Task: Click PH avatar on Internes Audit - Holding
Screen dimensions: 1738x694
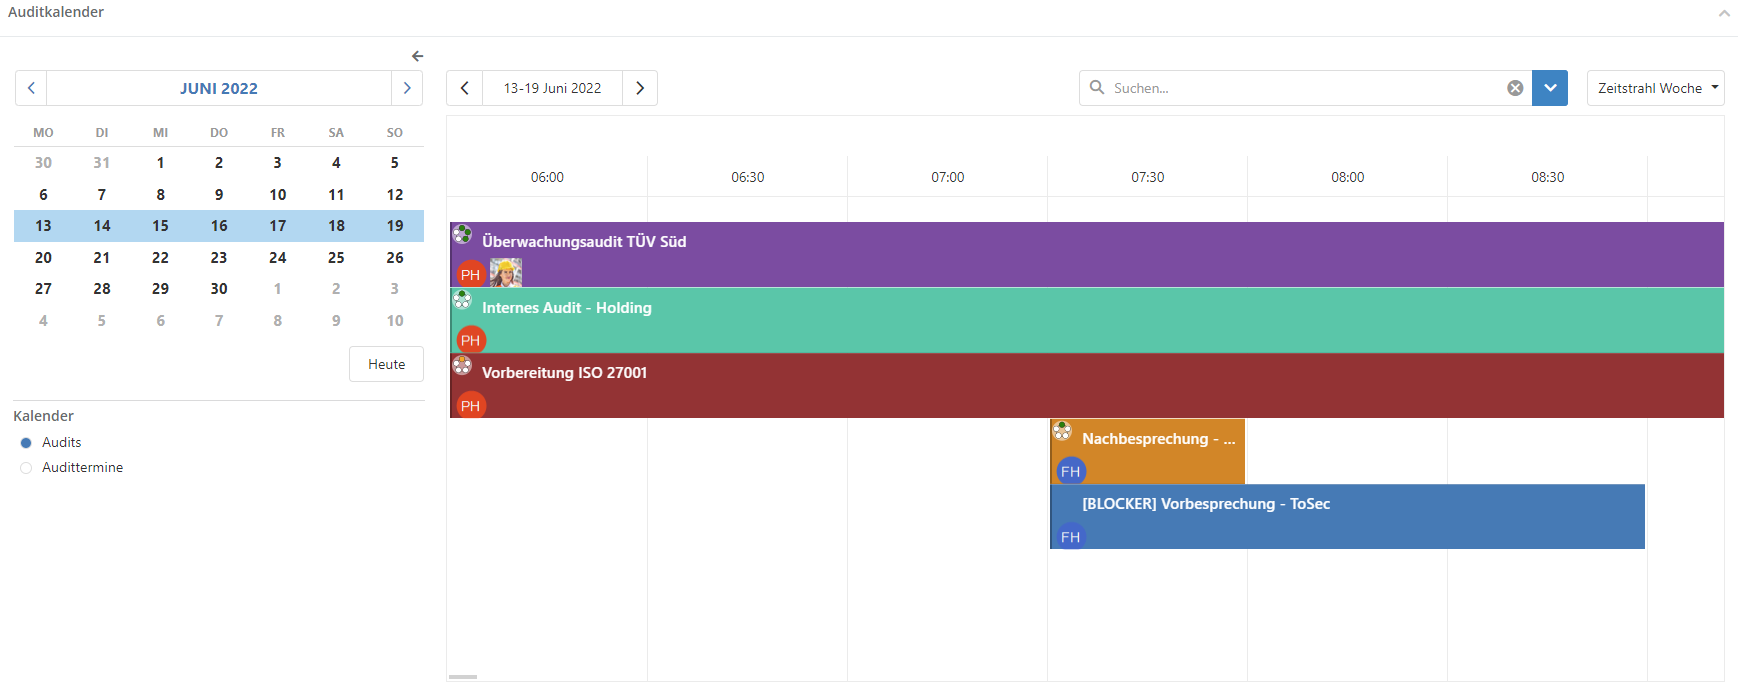Action: (471, 340)
